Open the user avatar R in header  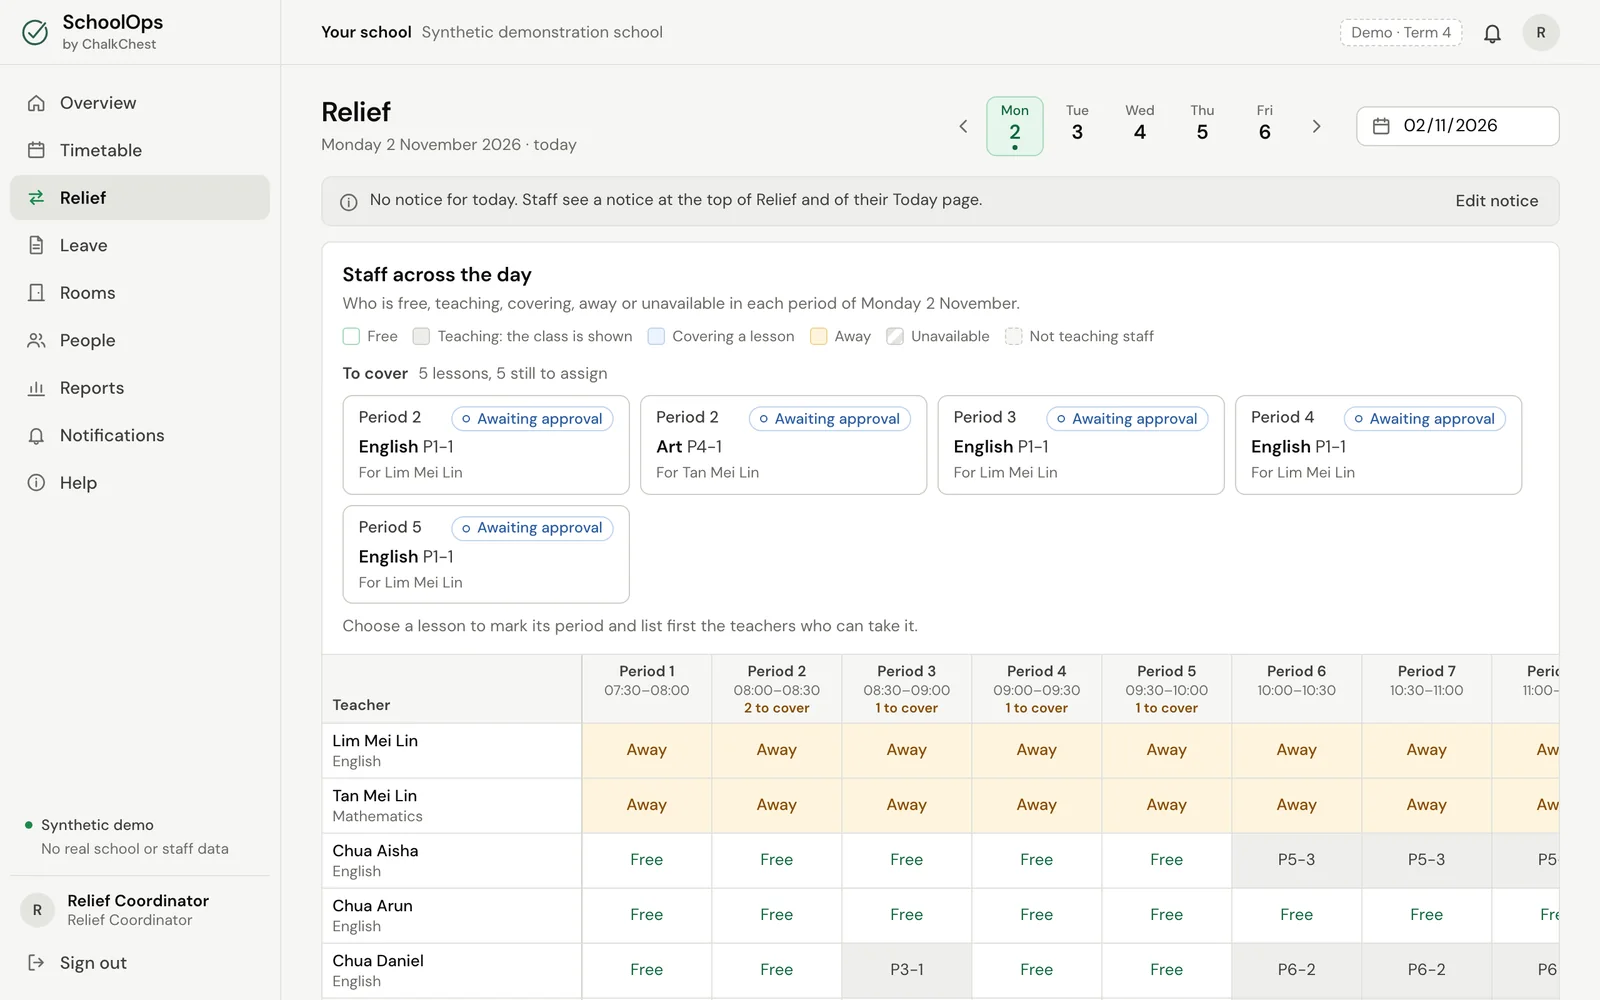tap(1541, 33)
